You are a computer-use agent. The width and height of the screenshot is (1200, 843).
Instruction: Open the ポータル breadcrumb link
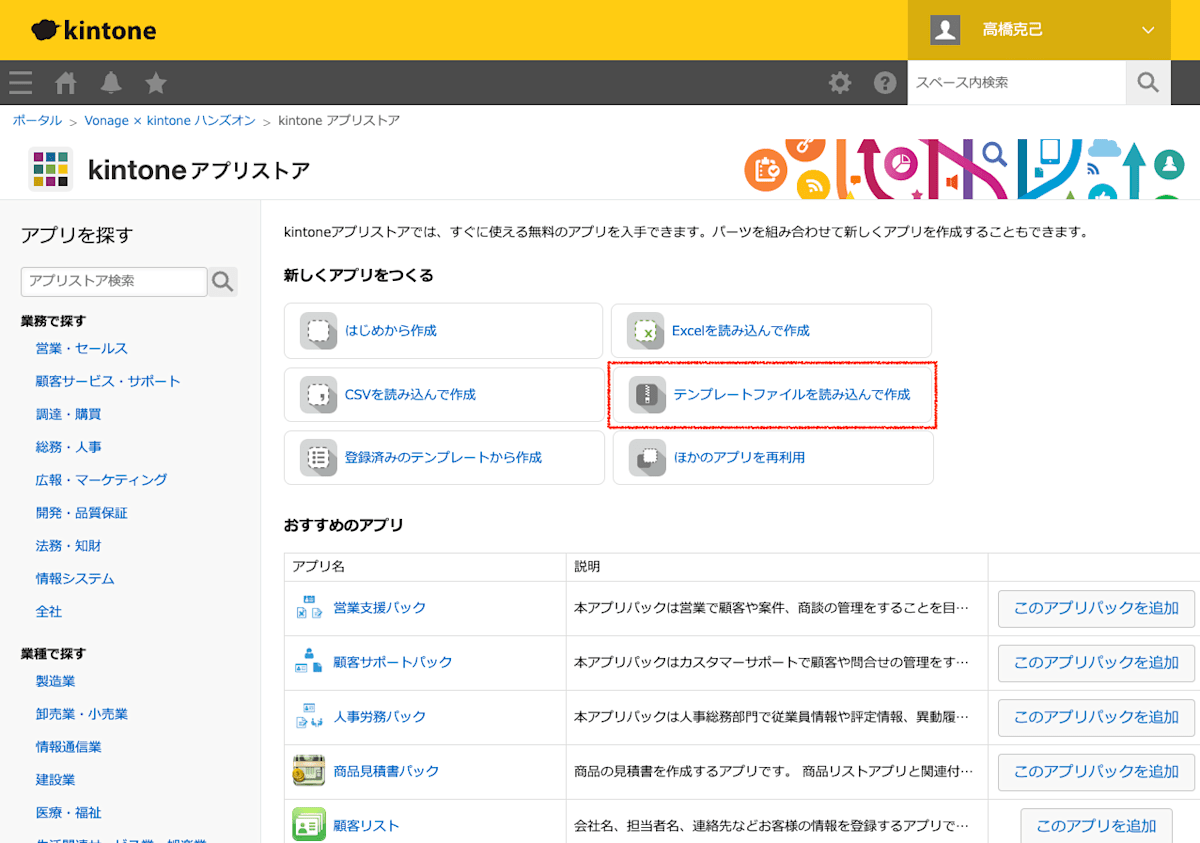[37, 121]
